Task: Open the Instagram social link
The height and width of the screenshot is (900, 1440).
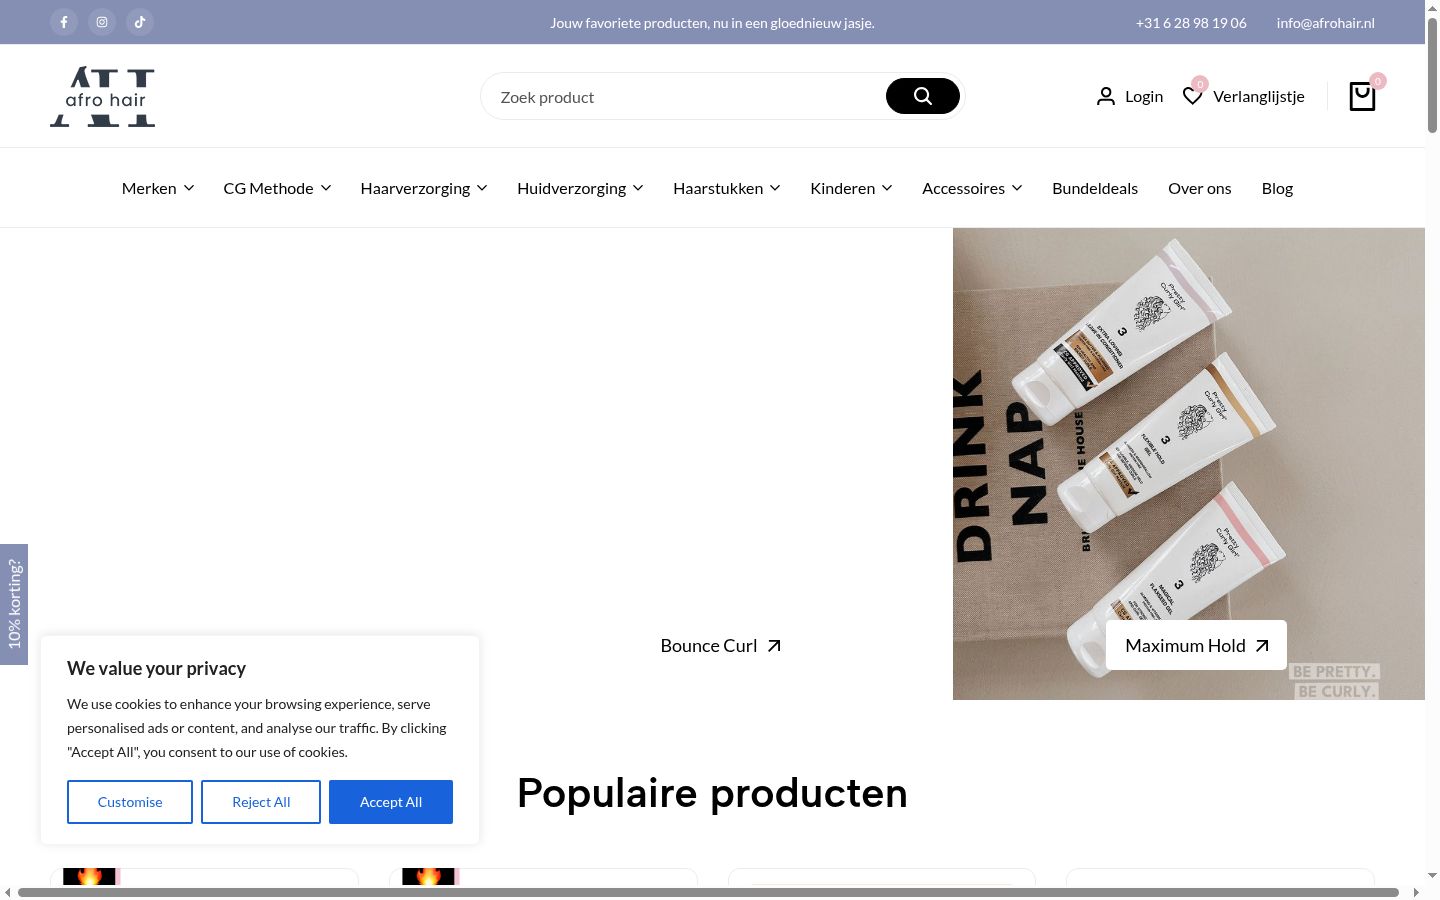Action: [x=102, y=22]
